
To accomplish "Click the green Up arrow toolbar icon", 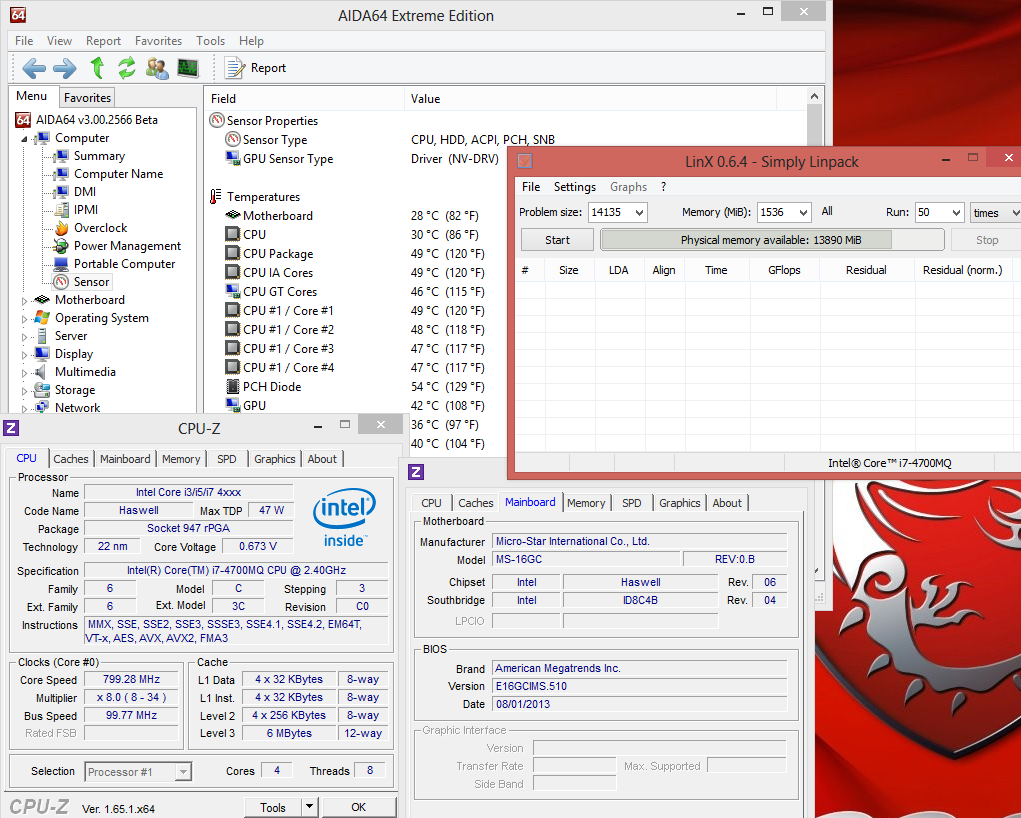I will (x=97, y=68).
